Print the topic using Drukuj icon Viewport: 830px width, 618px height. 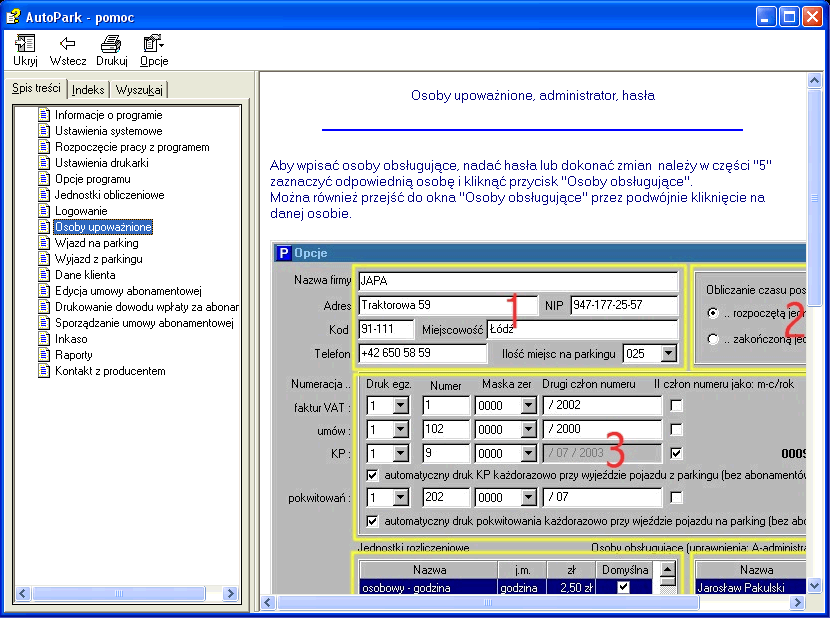click(111, 43)
